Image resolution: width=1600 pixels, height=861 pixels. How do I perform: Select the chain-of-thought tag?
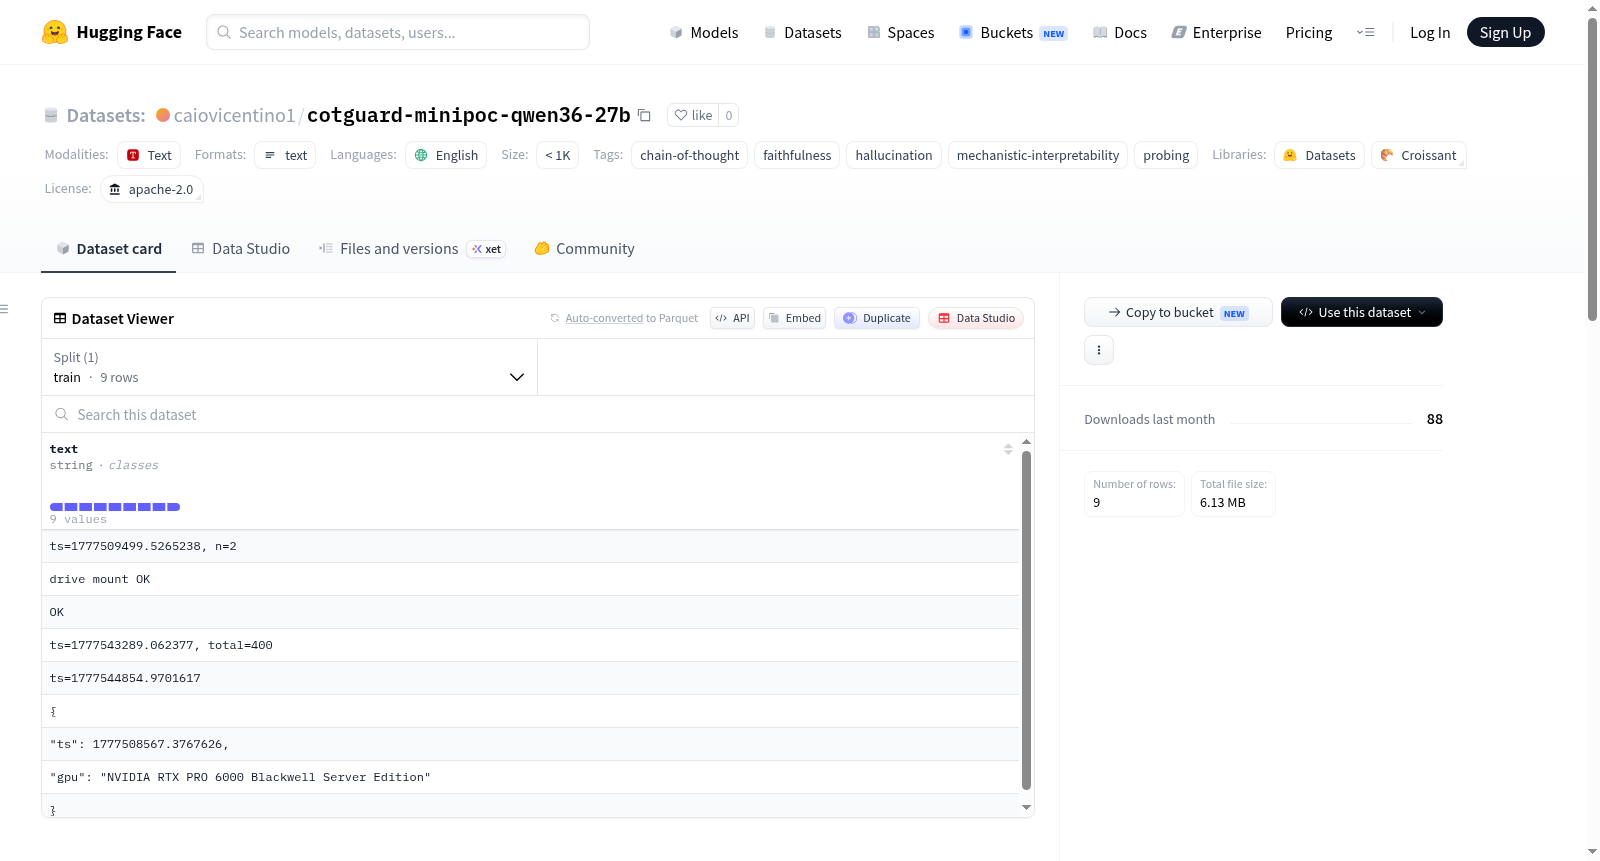tap(690, 155)
